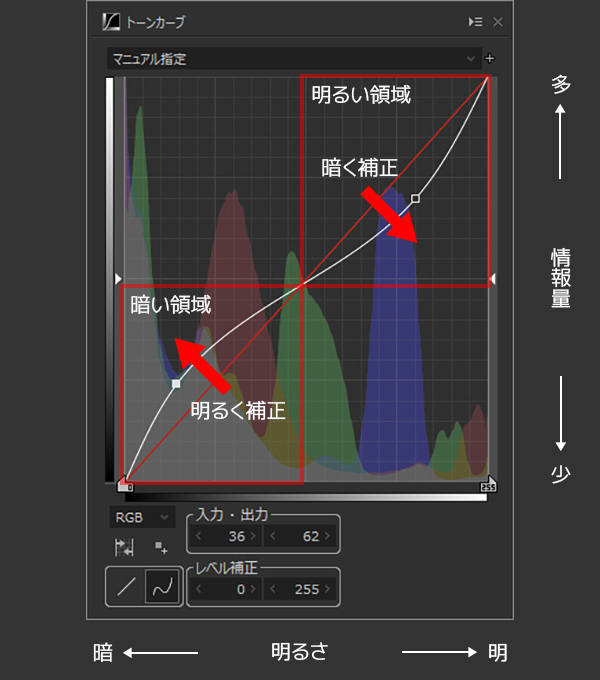This screenshot has height=680, width=600.
Task: Click the input field showing 36
Action: click(226, 536)
